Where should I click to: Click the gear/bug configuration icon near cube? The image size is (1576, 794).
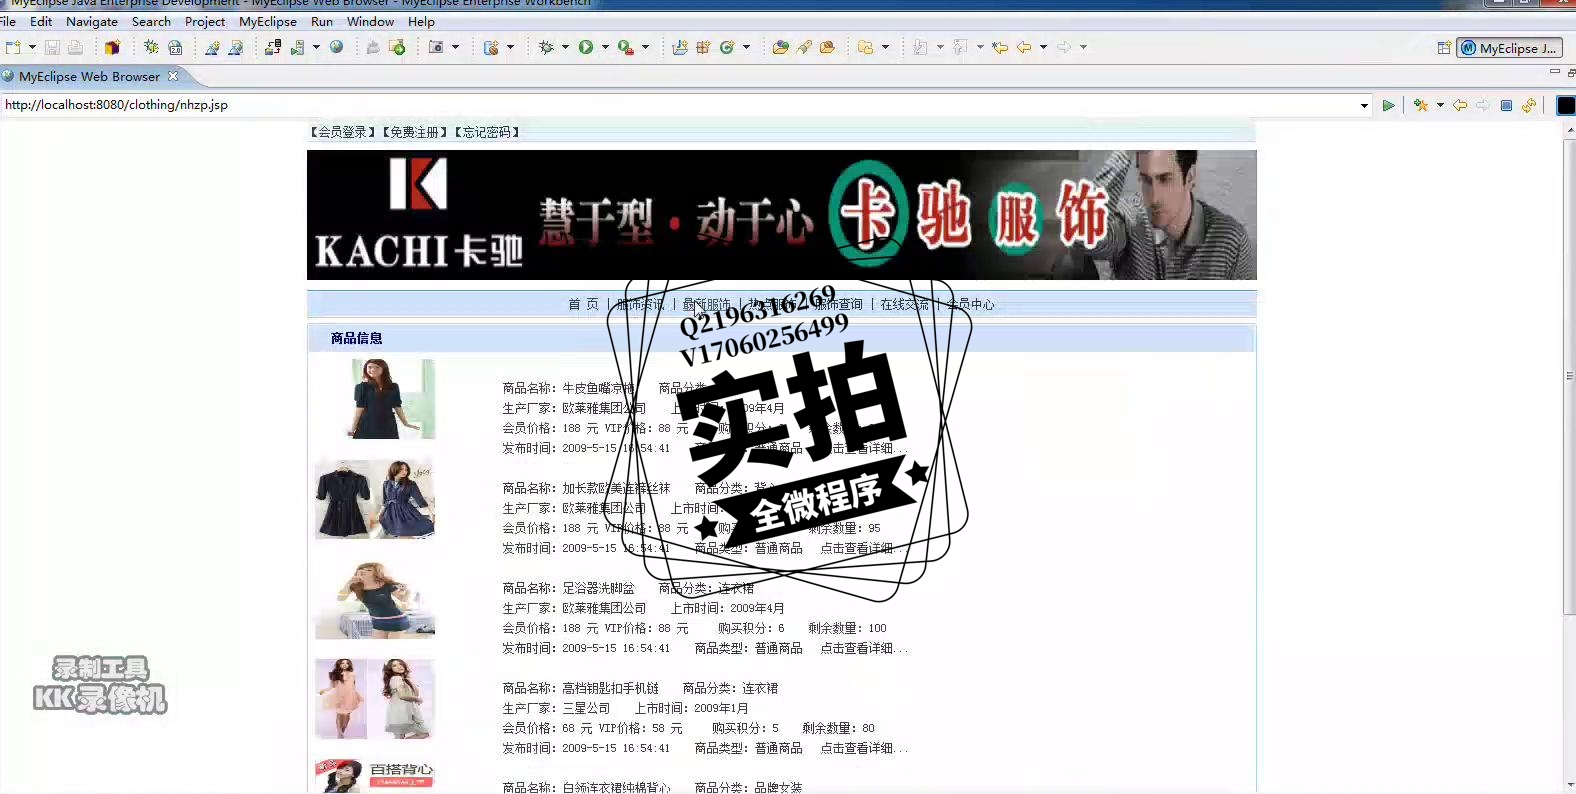click(x=151, y=47)
